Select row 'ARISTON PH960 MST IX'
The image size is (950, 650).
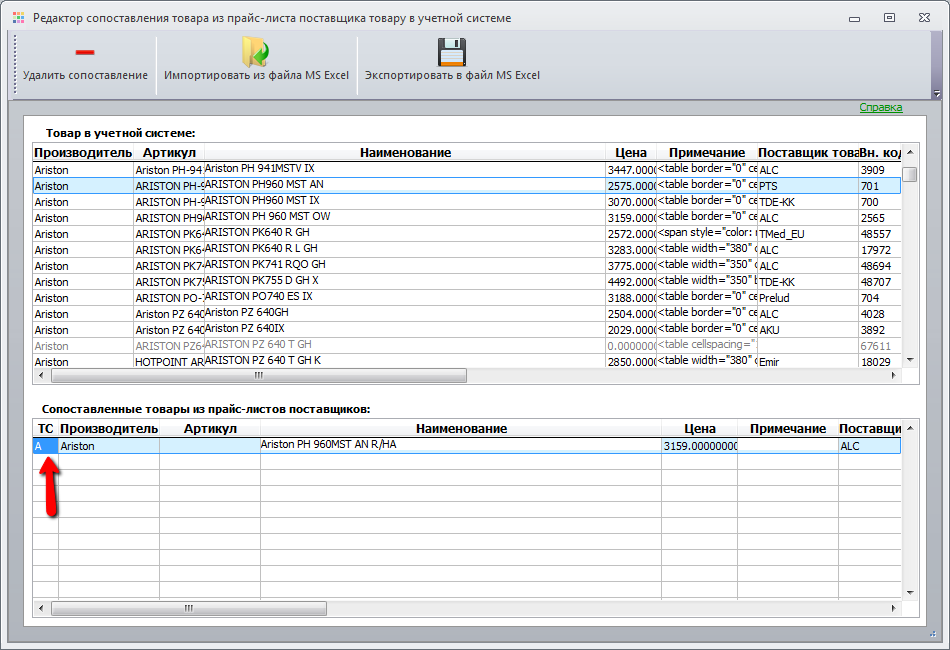[467, 202]
